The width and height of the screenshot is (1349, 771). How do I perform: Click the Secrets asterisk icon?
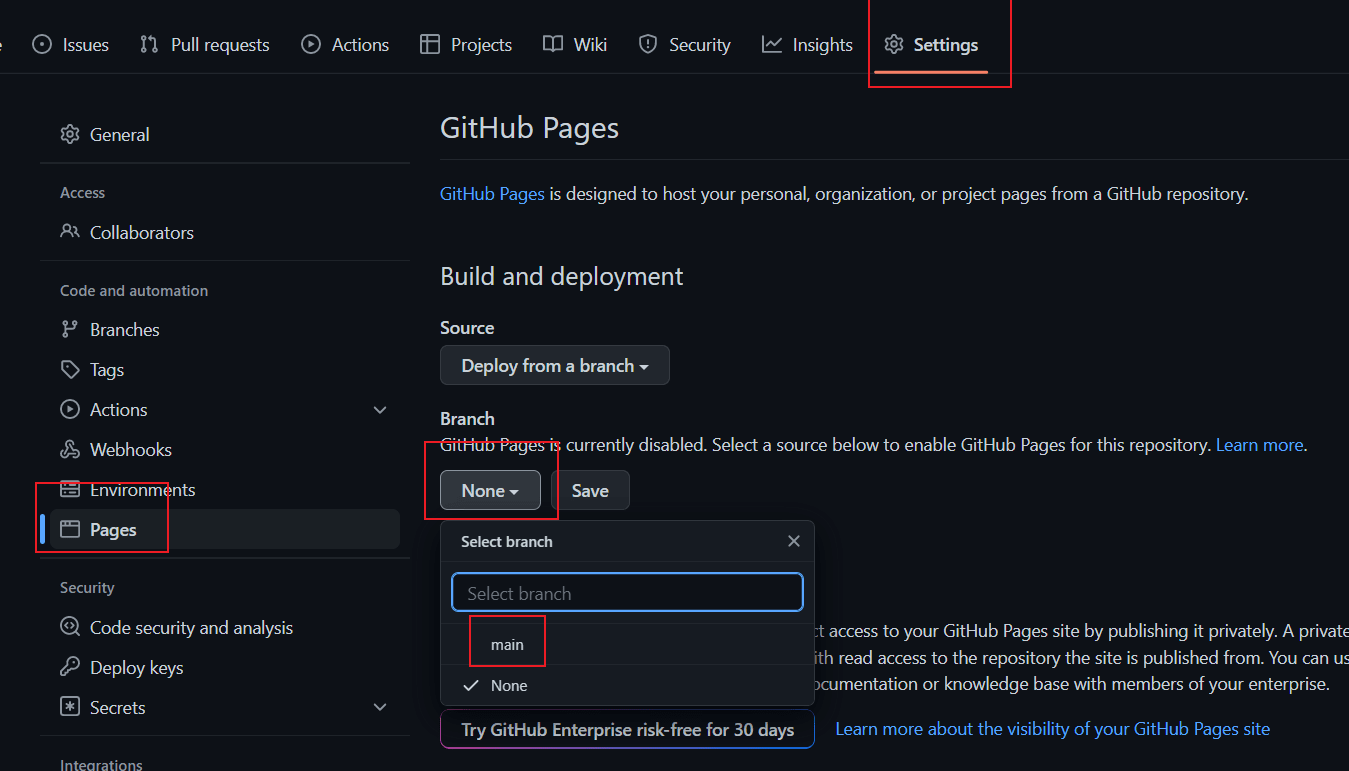[x=70, y=707]
